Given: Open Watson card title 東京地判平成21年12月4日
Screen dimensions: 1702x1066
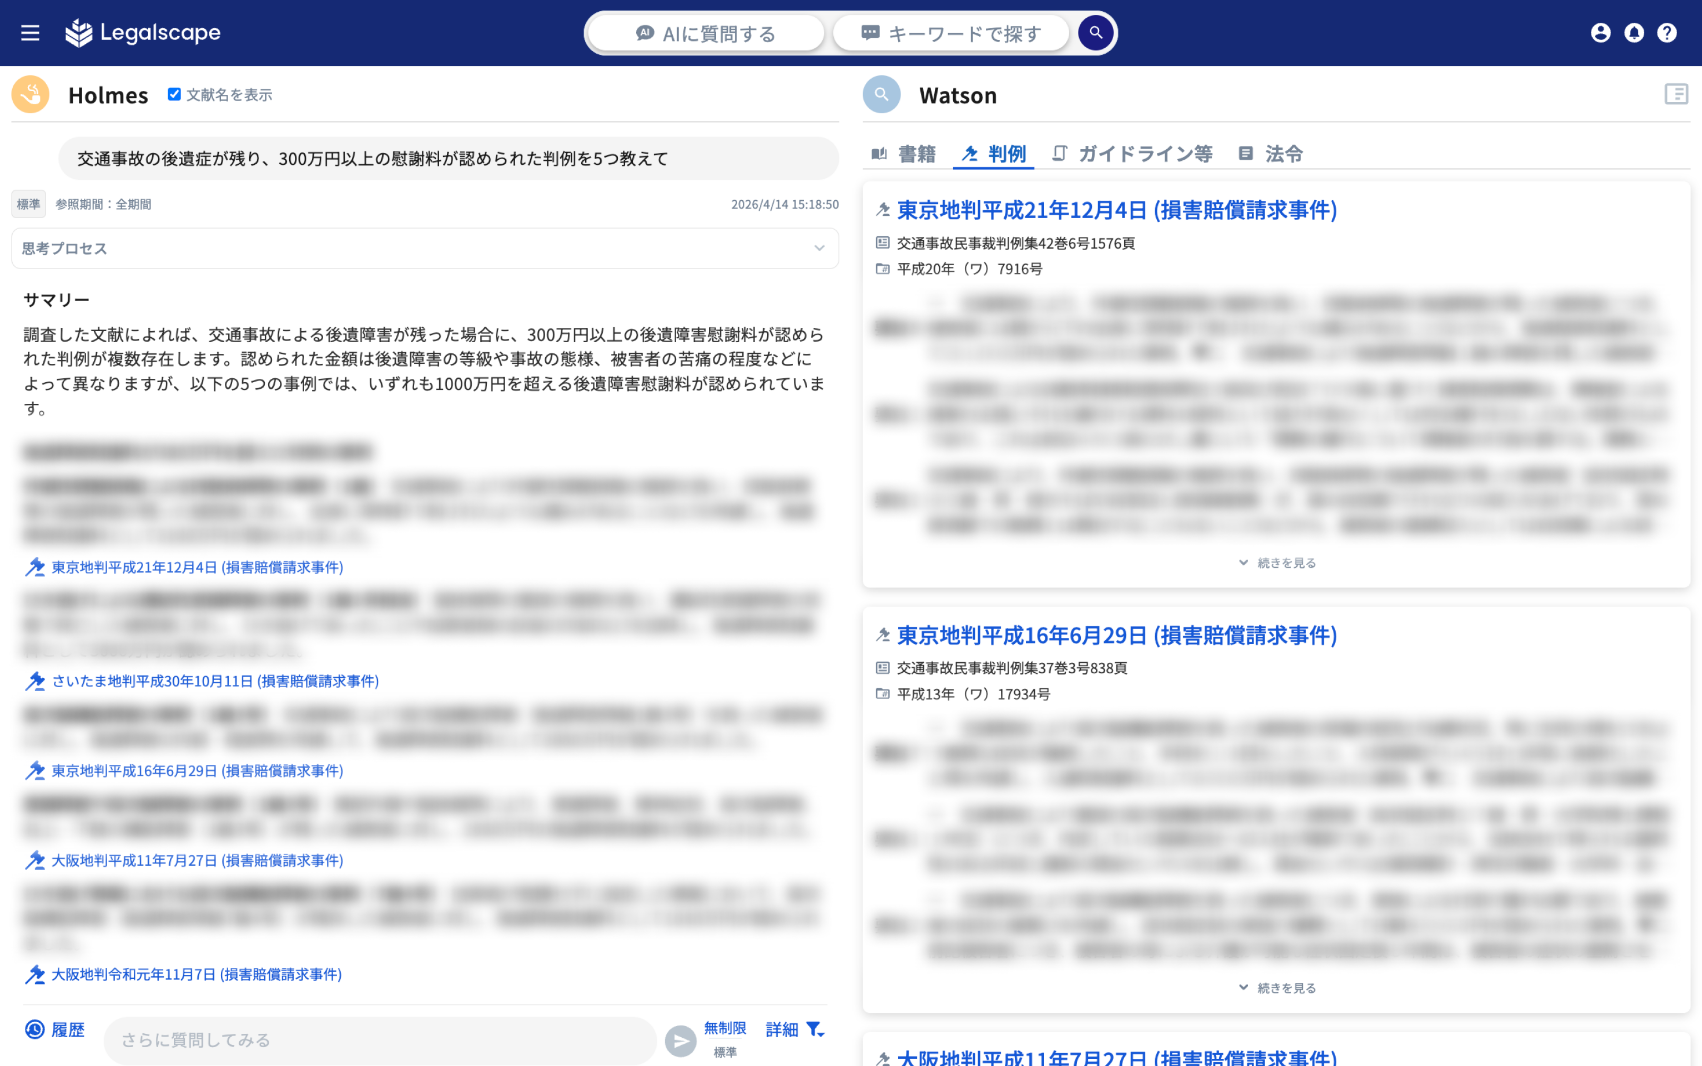Looking at the screenshot, I should pyautogui.click(x=1117, y=210).
